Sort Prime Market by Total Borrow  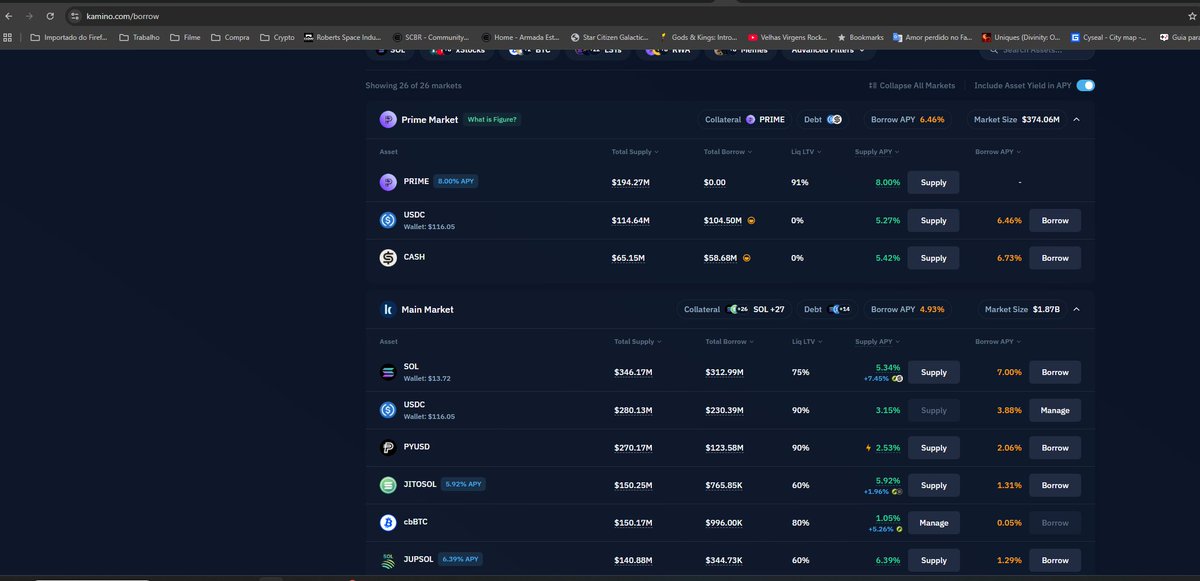(729, 152)
